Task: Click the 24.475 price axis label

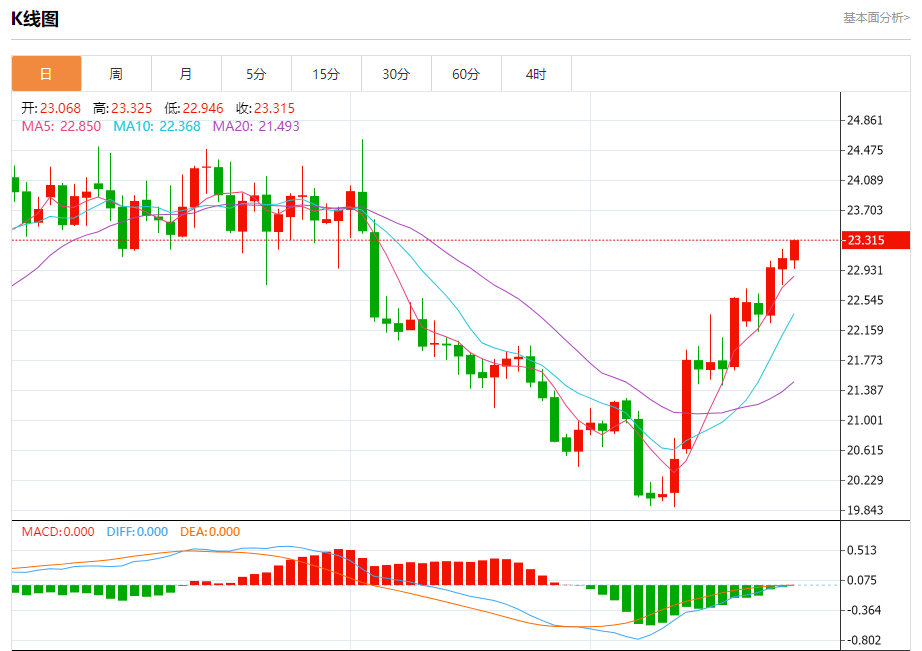Action: tap(864, 151)
